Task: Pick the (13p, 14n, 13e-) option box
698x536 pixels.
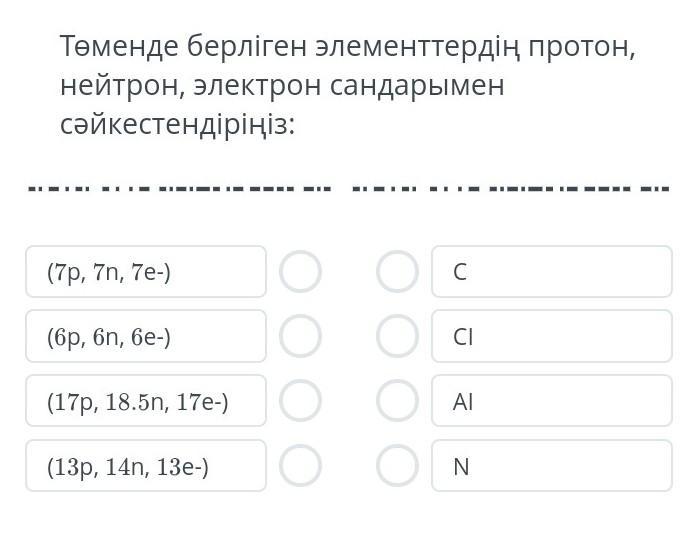Action: point(146,466)
